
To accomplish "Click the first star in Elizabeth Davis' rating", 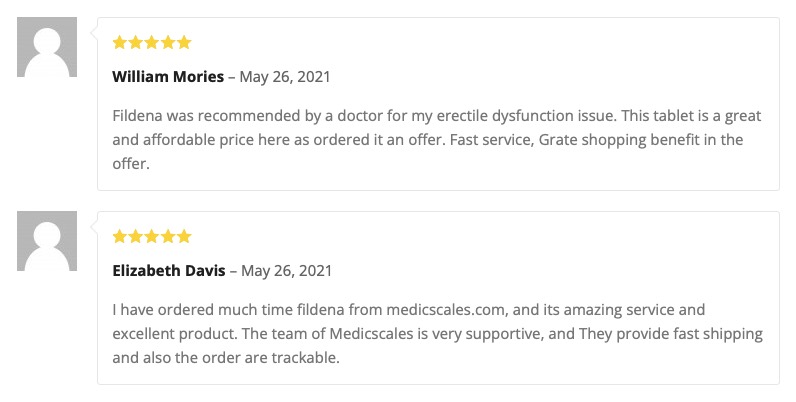I will tap(119, 236).
